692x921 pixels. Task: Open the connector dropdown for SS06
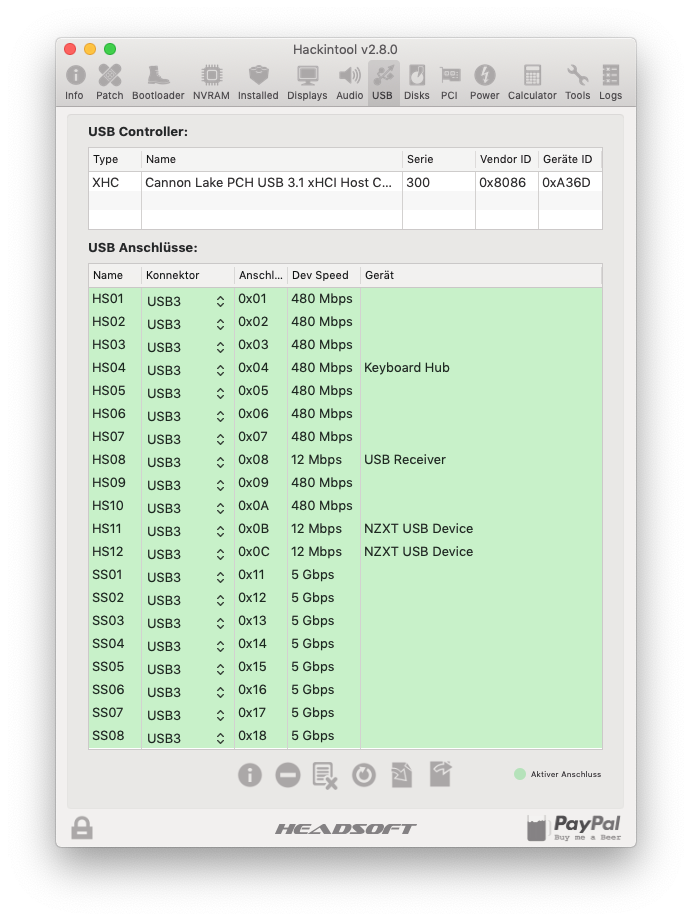[186, 692]
